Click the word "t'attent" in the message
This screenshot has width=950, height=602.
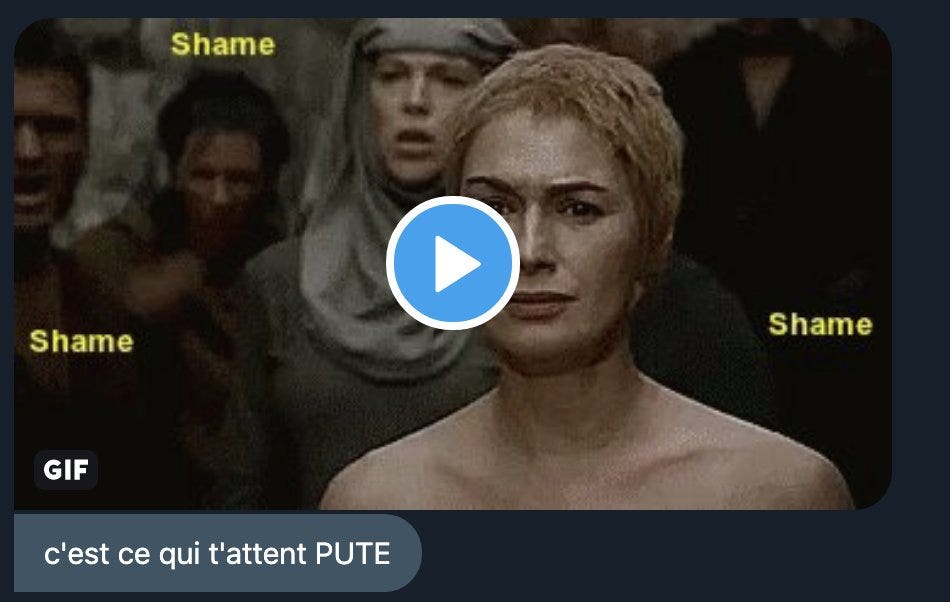(x=258, y=554)
